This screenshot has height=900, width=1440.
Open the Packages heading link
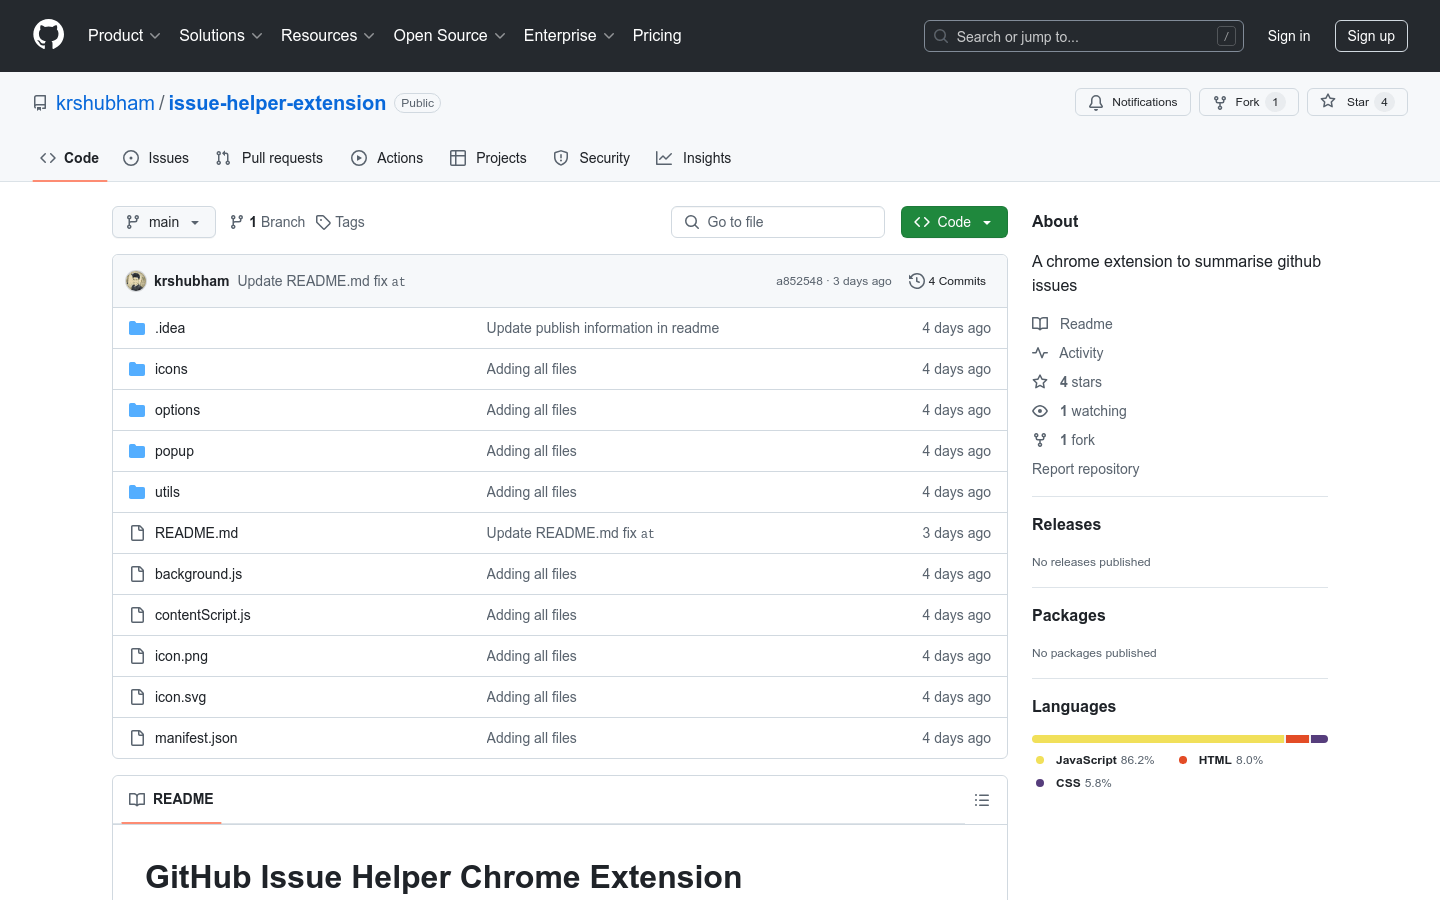click(1068, 615)
